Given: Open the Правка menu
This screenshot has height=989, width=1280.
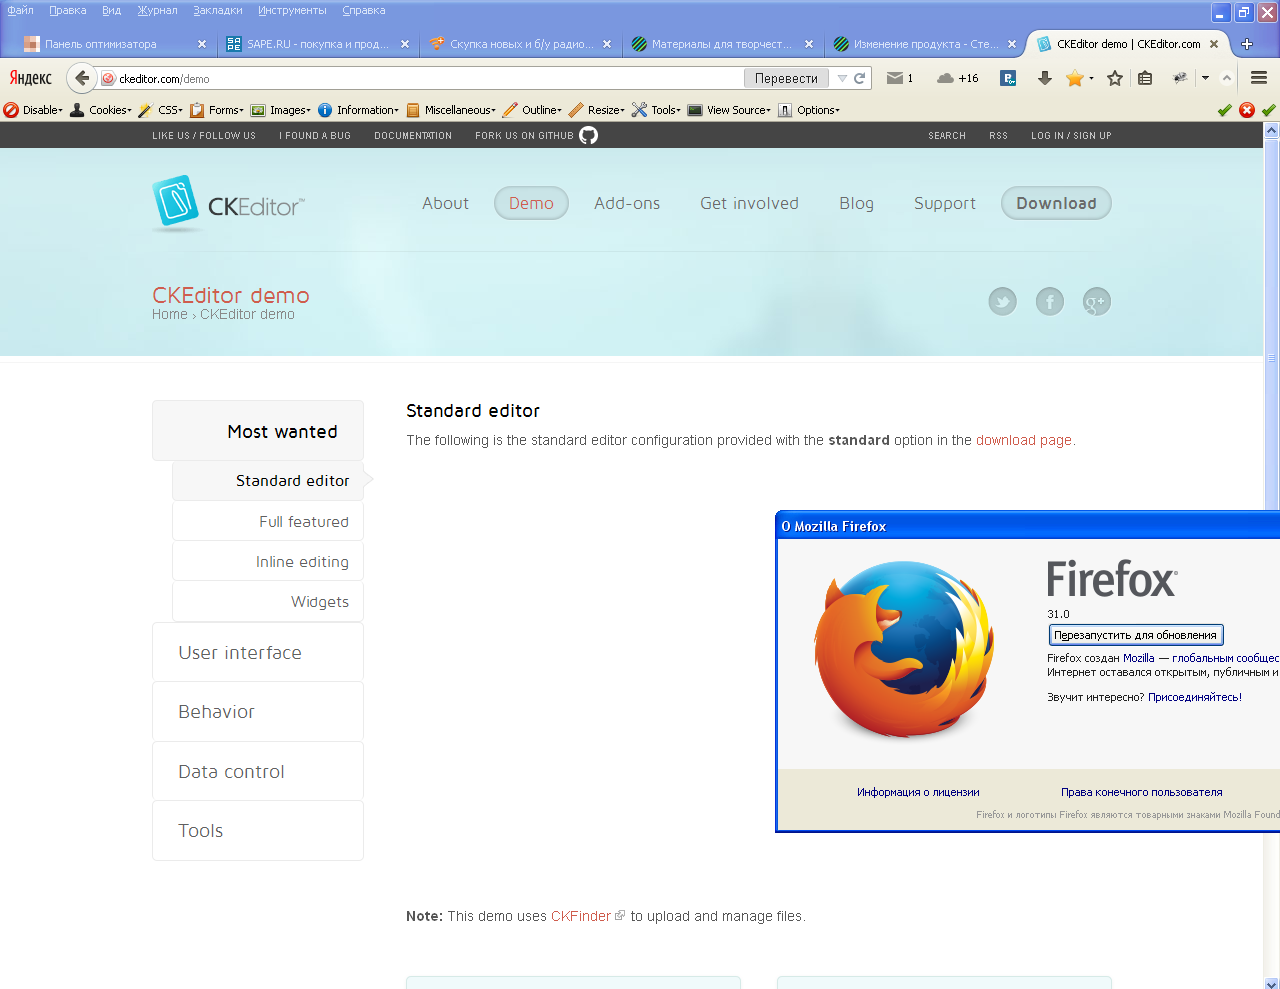Looking at the screenshot, I should pos(68,10).
